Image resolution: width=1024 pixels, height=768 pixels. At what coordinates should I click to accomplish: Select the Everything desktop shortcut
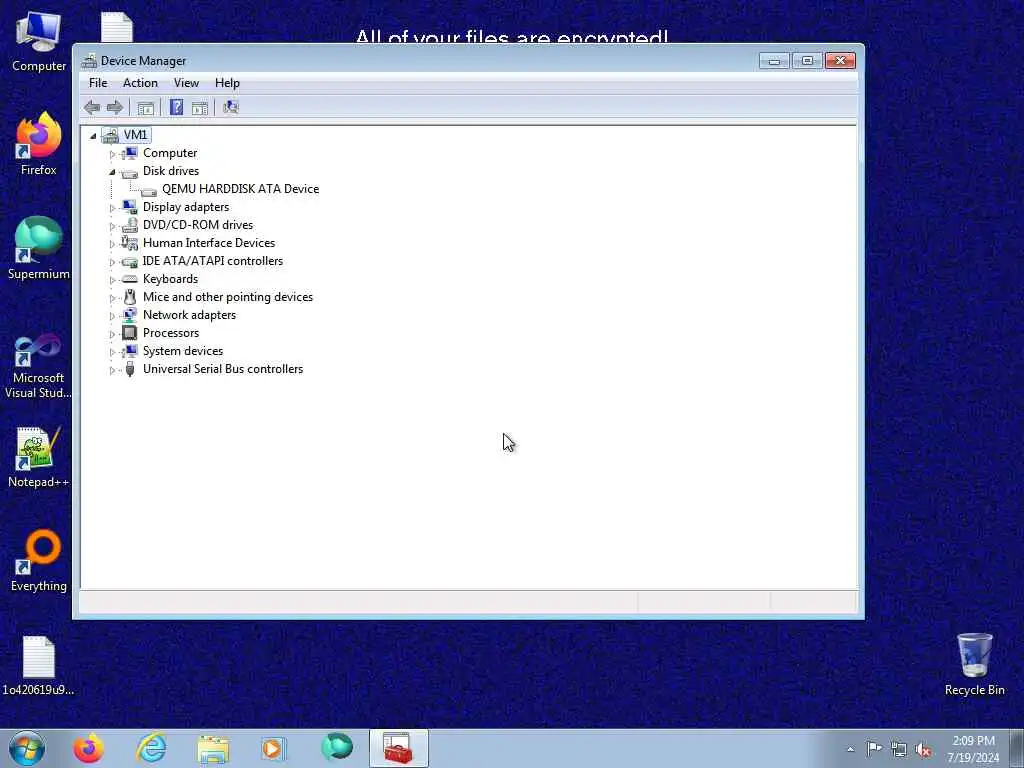point(39,561)
